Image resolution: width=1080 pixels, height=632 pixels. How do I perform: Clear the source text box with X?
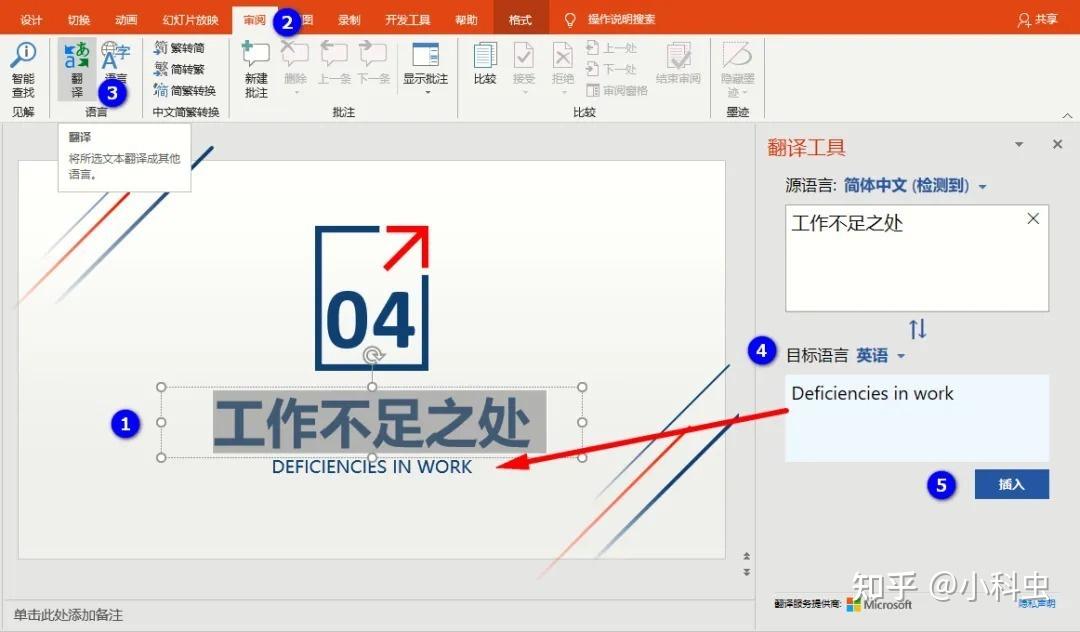point(1033,219)
